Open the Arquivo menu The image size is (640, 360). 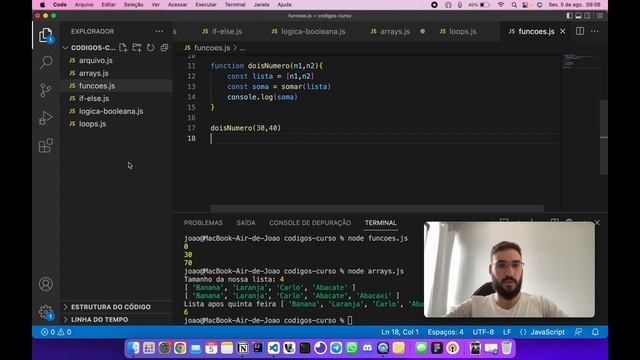pos(84,5)
